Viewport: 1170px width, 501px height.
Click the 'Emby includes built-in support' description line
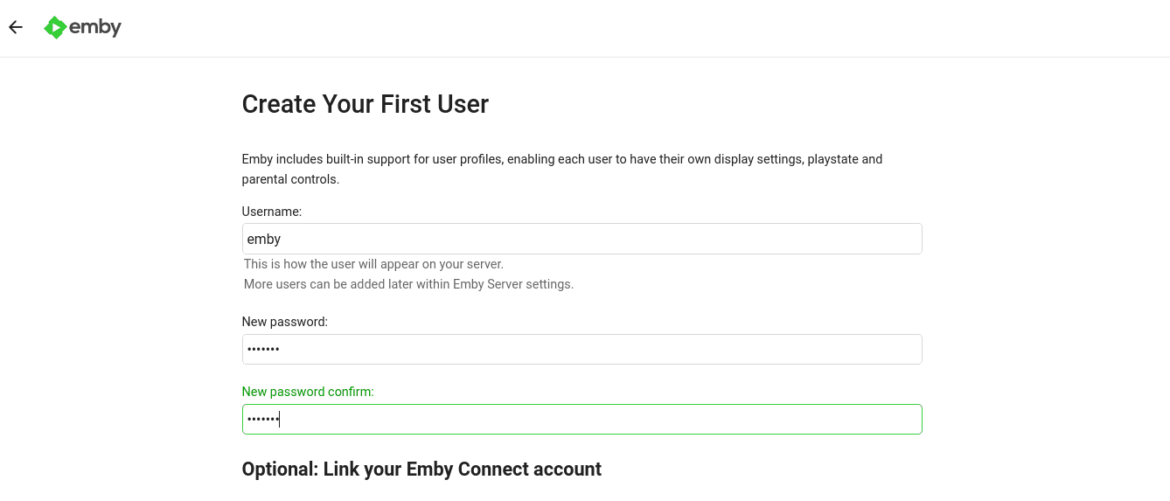coord(562,159)
